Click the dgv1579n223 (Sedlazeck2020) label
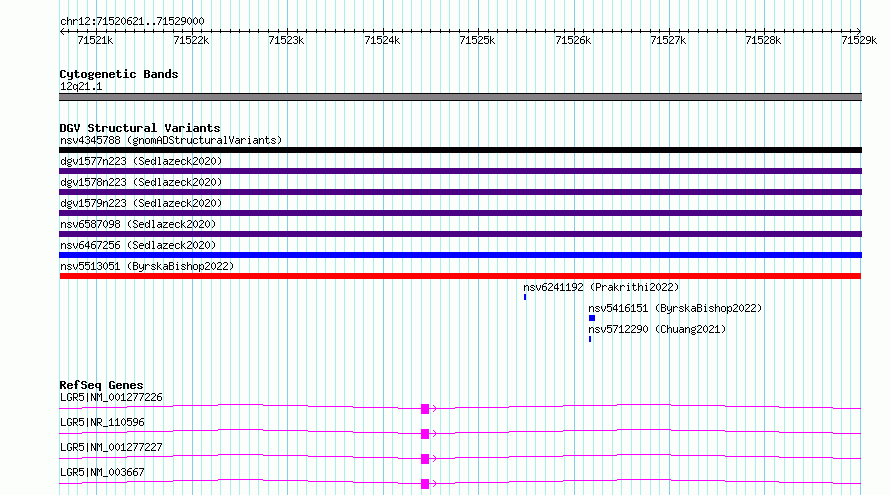Image resolution: width=890 pixels, height=495 pixels. coord(141,203)
